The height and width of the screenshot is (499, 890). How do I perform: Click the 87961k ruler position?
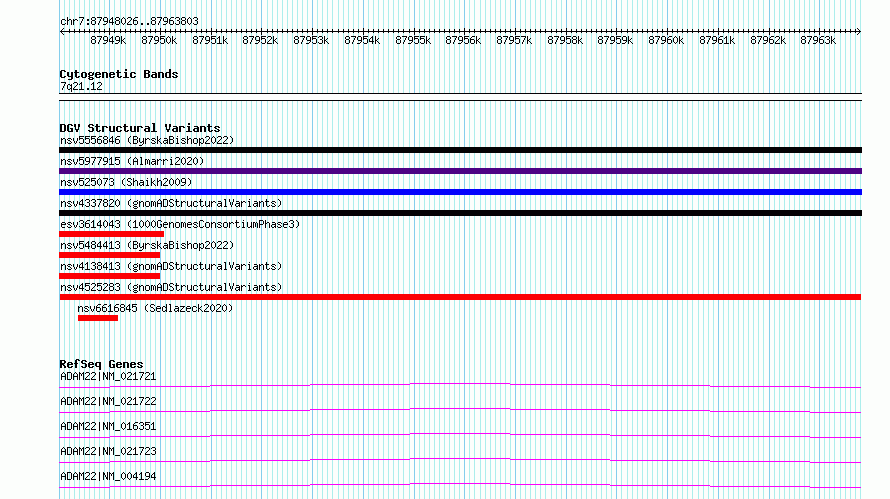(x=717, y=40)
